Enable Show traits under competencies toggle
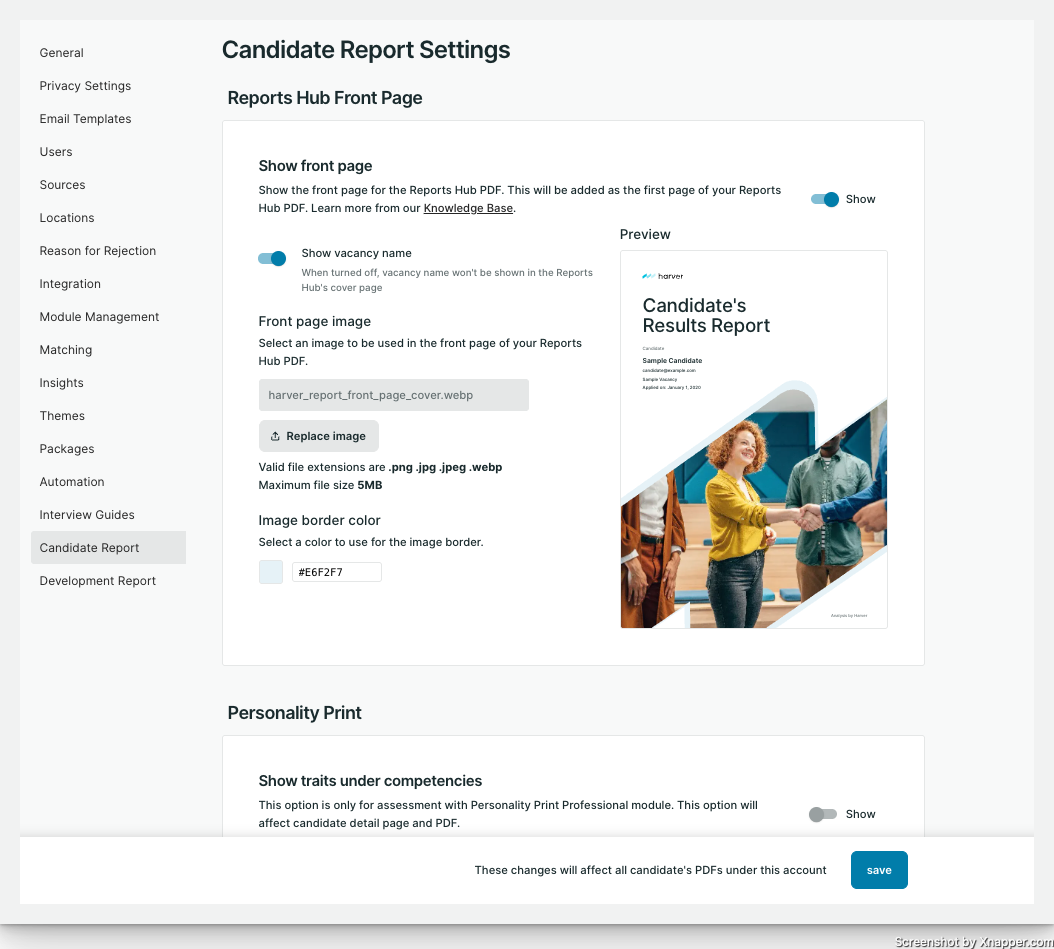 (823, 814)
